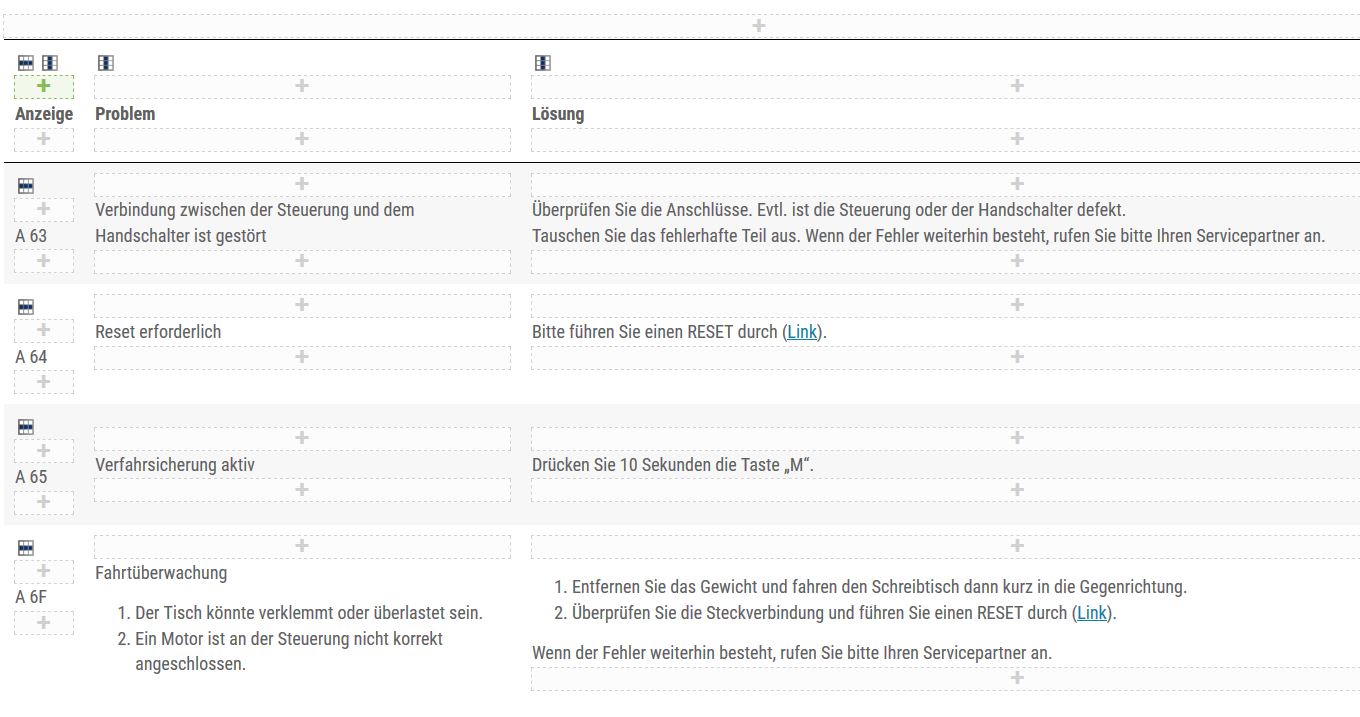This screenshot has width=1360, height=717.
Task: Click the plus placeholder below the A 6F solution text
Action: pyautogui.click(x=1017, y=678)
